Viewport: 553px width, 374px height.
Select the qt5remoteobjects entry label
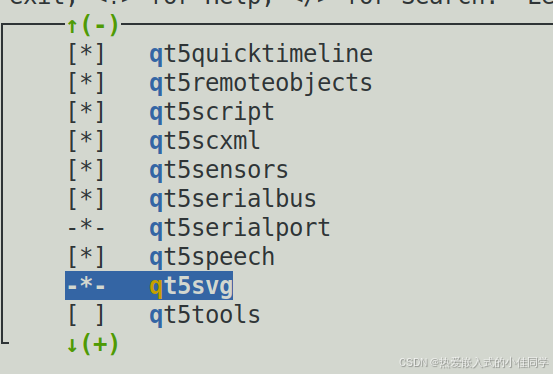pos(261,83)
